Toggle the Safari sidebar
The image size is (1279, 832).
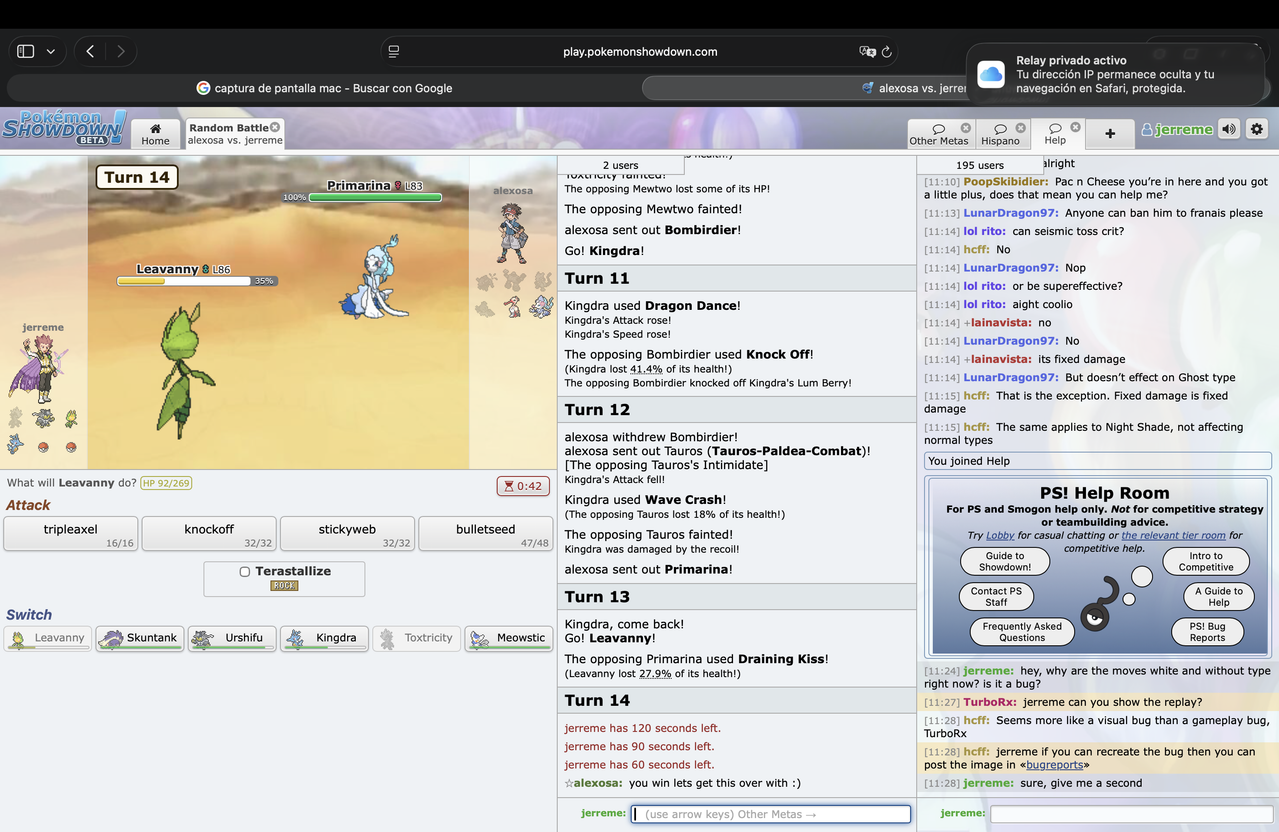point(26,51)
